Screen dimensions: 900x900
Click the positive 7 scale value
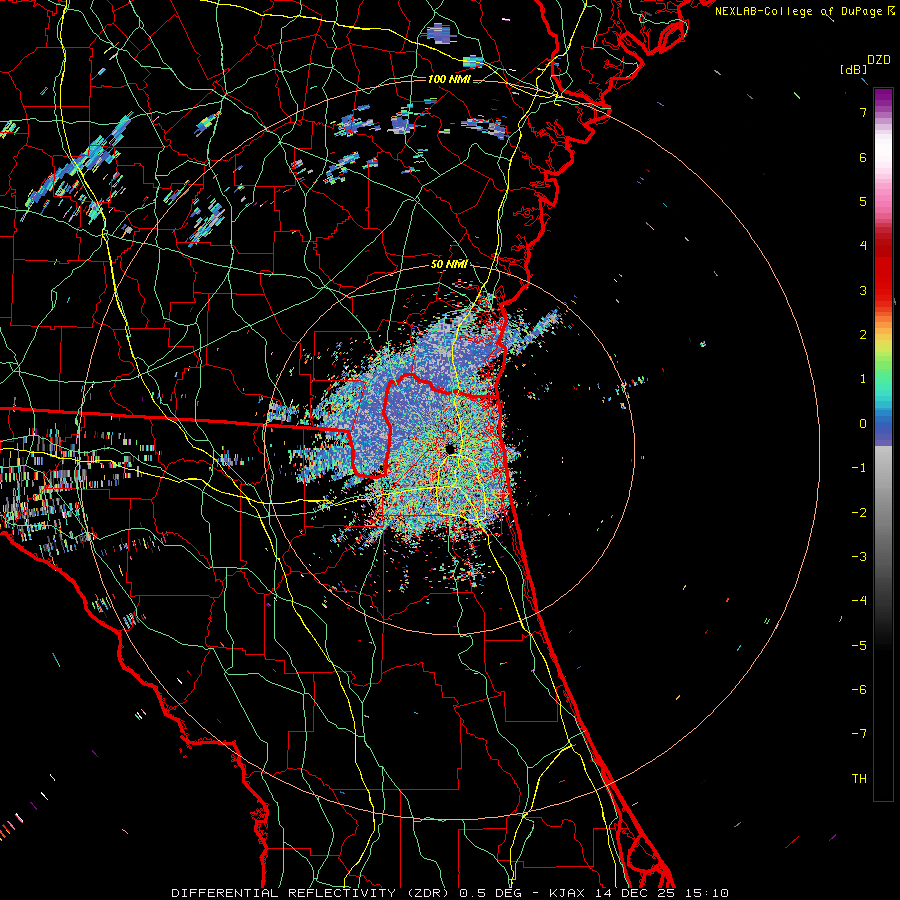[x=863, y=112]
